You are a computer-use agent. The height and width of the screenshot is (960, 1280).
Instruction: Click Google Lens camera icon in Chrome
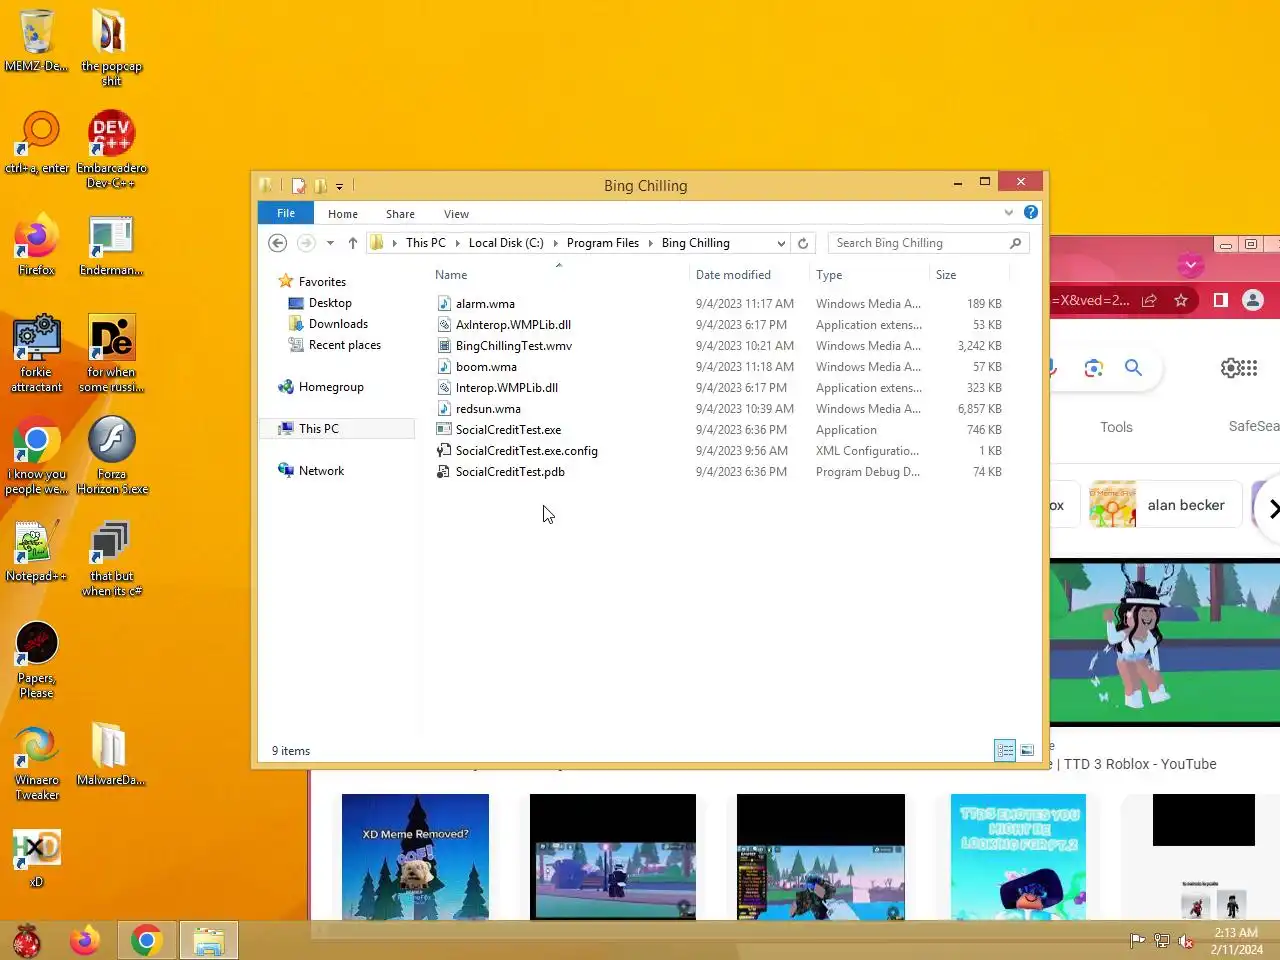click(x=1094, y=368)
